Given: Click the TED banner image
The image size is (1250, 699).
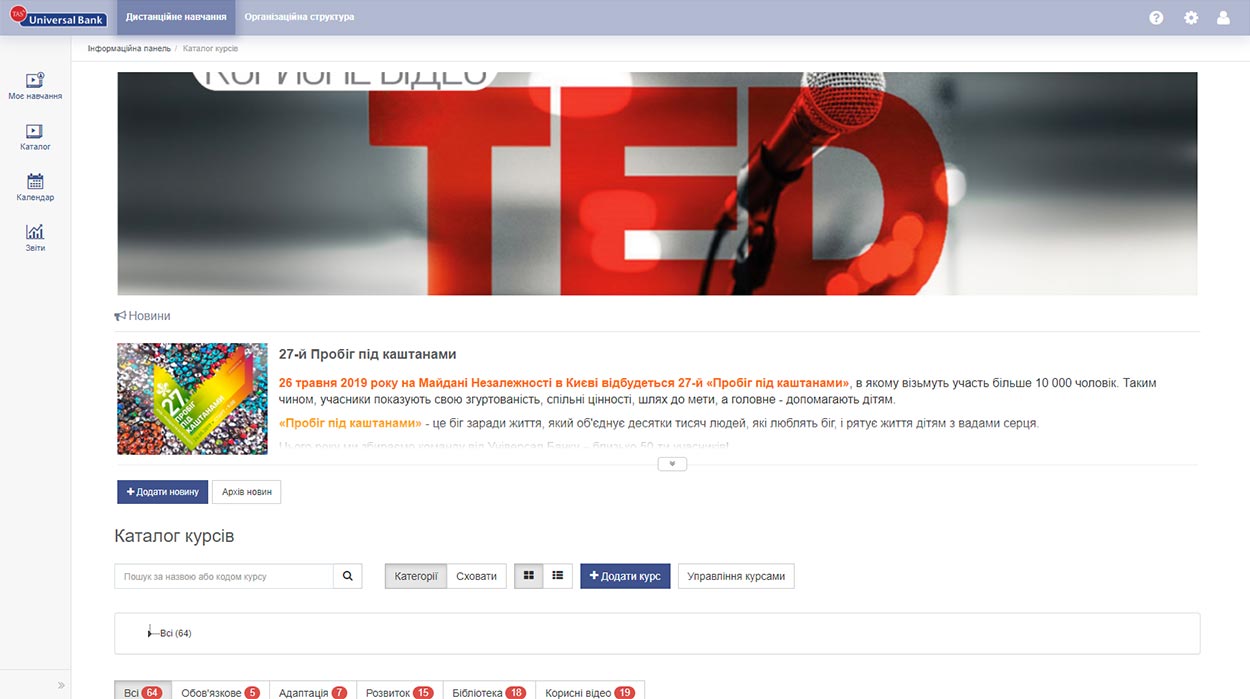Looking at the screenshot, I should point(657,183).
